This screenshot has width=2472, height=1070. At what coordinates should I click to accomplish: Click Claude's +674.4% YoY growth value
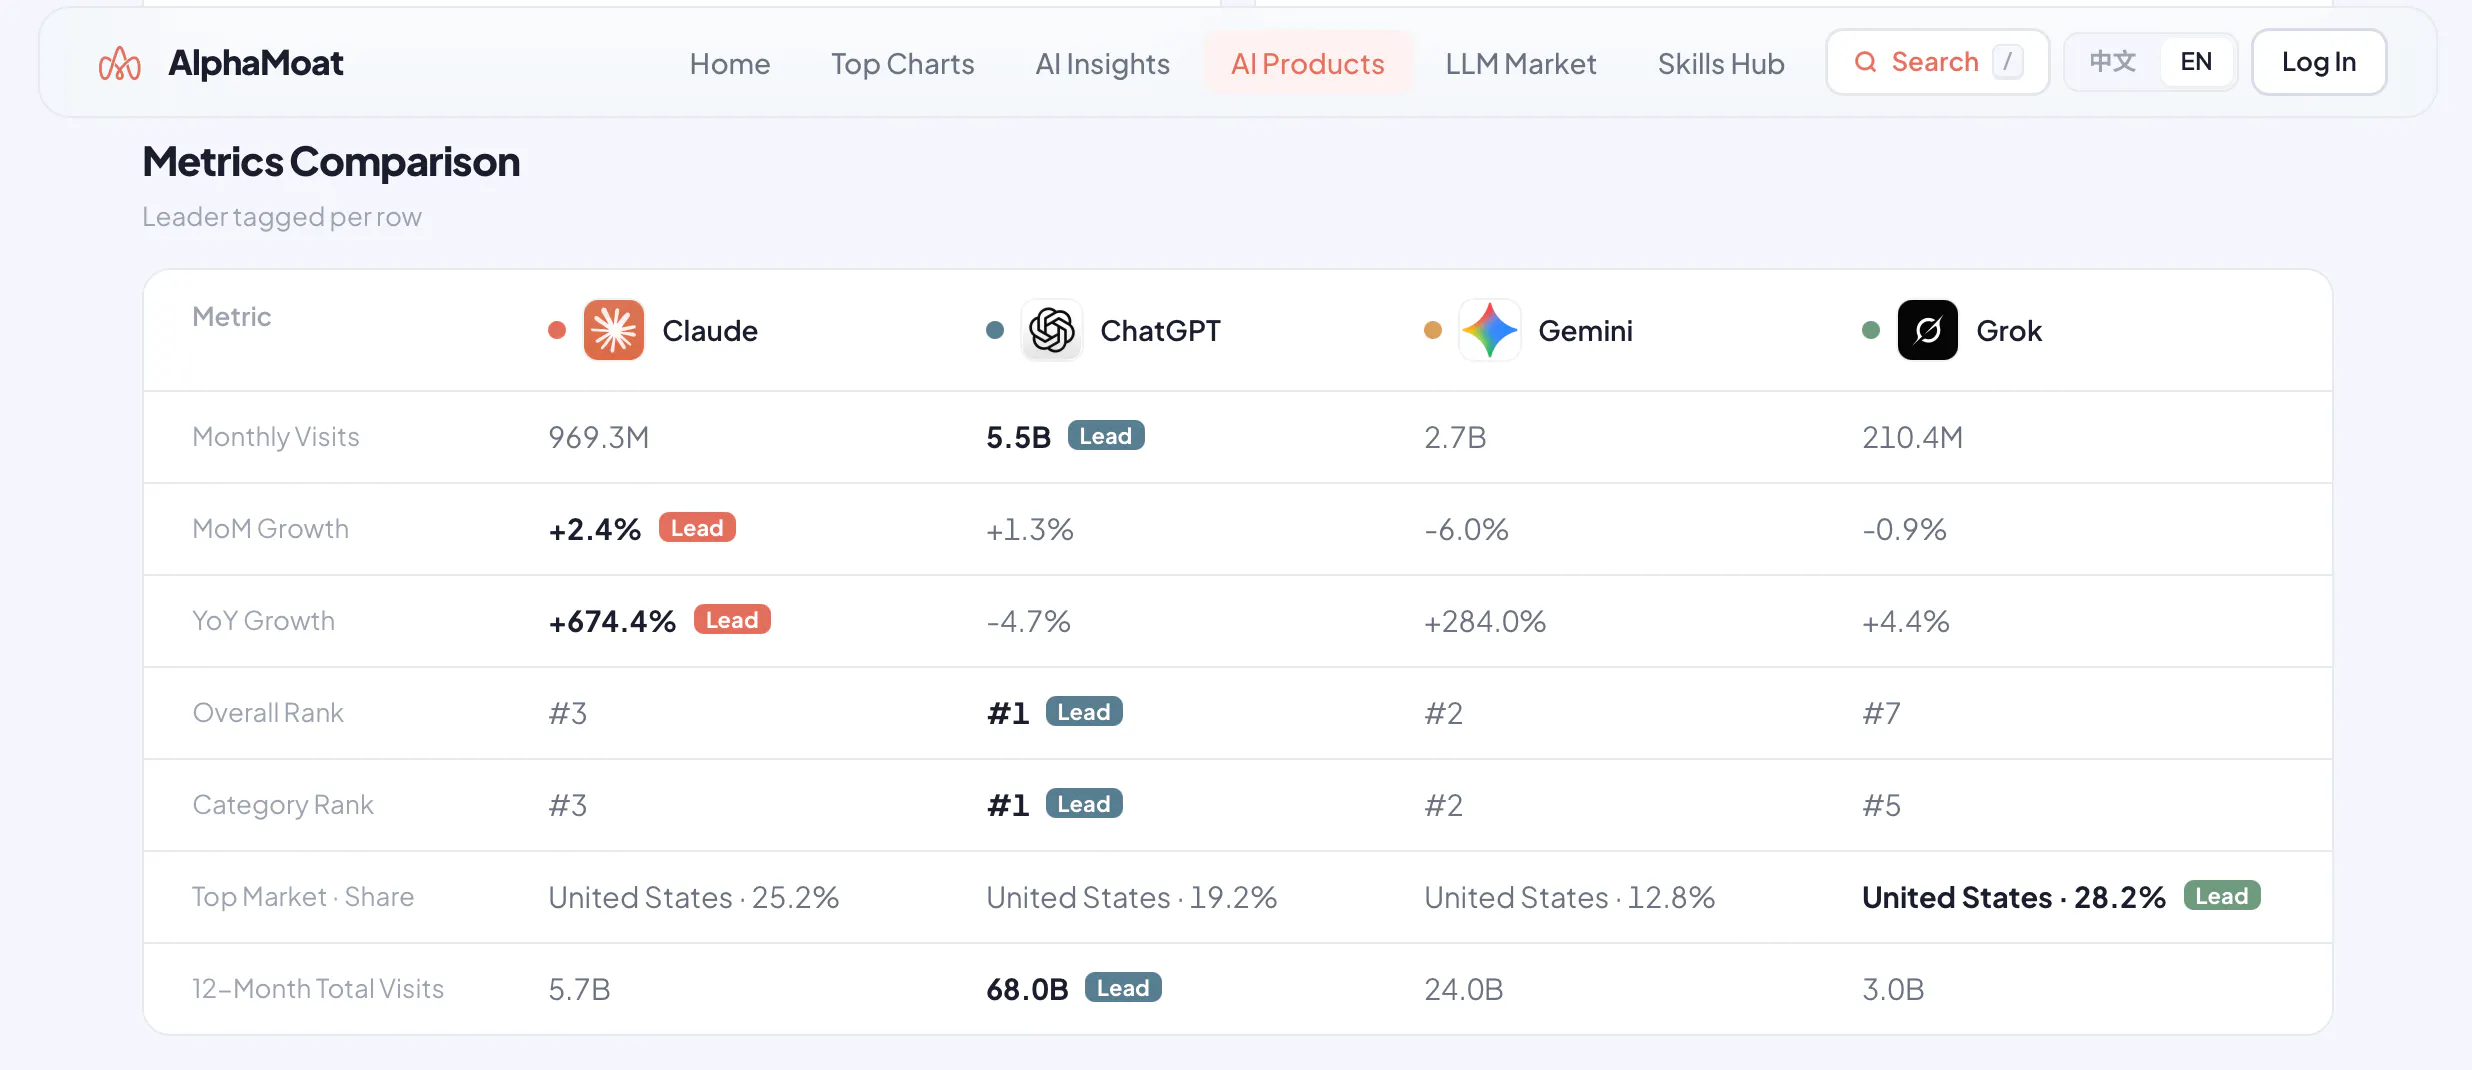click(612, 621)
